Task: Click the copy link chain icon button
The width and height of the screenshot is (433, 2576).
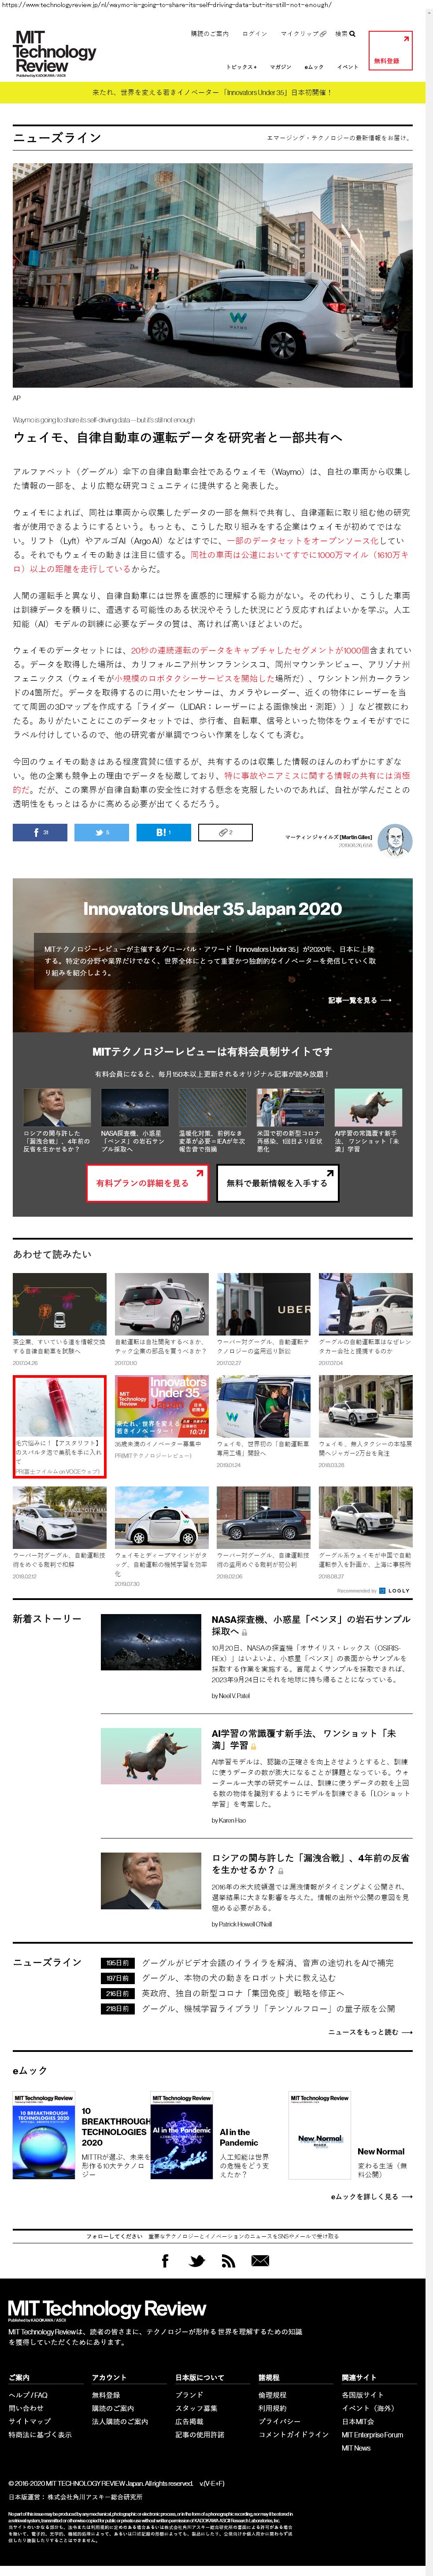Action: (x=225, y=832)
